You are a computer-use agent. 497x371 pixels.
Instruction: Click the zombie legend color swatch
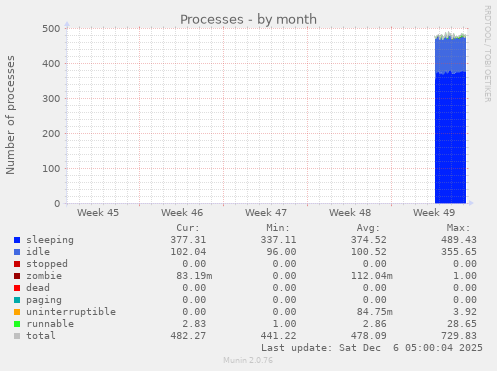coord(17,276)
